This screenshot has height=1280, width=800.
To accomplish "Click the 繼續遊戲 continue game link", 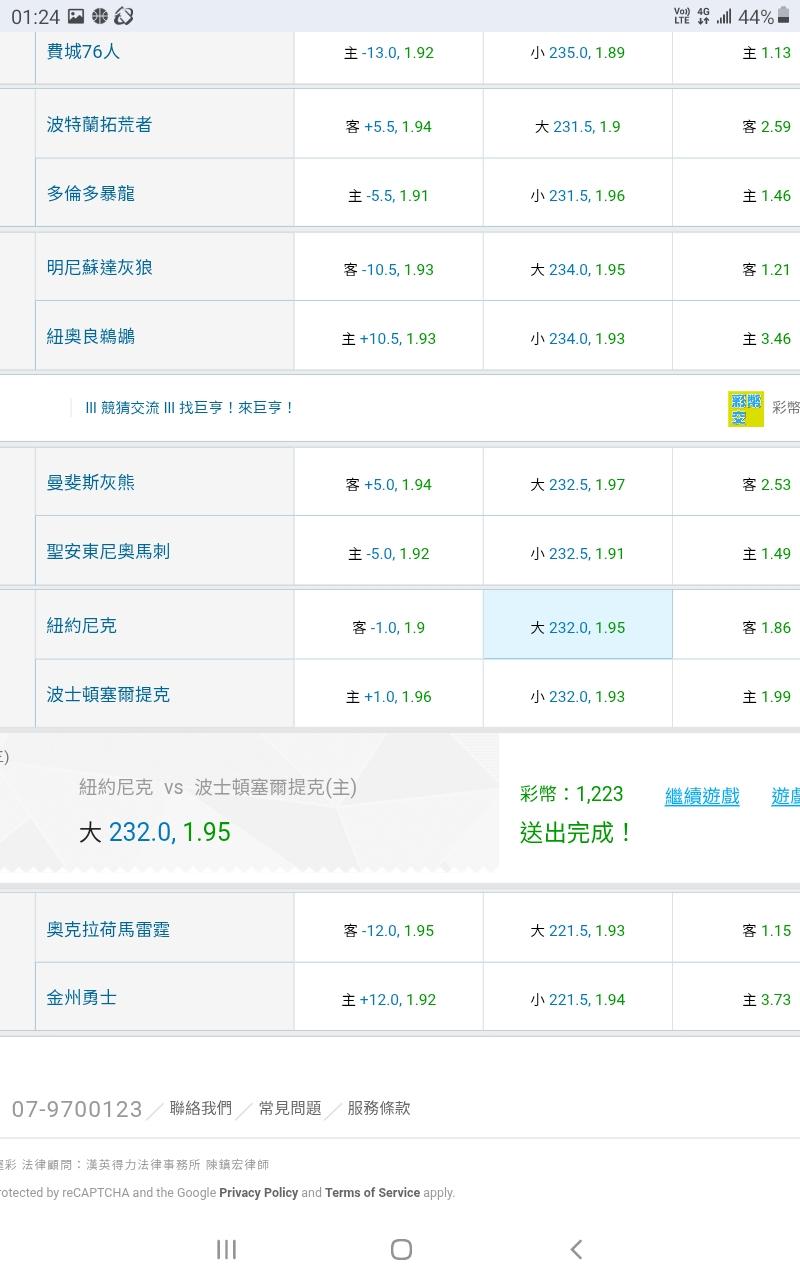I will tap(702, 796).
